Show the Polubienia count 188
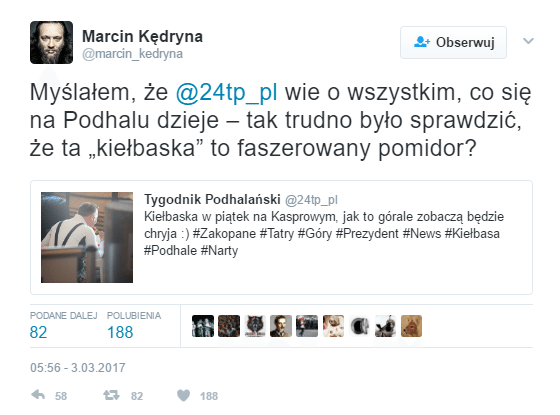Image resolution: width=560 pixels, height=415 pixels. [x=120, y=332]
